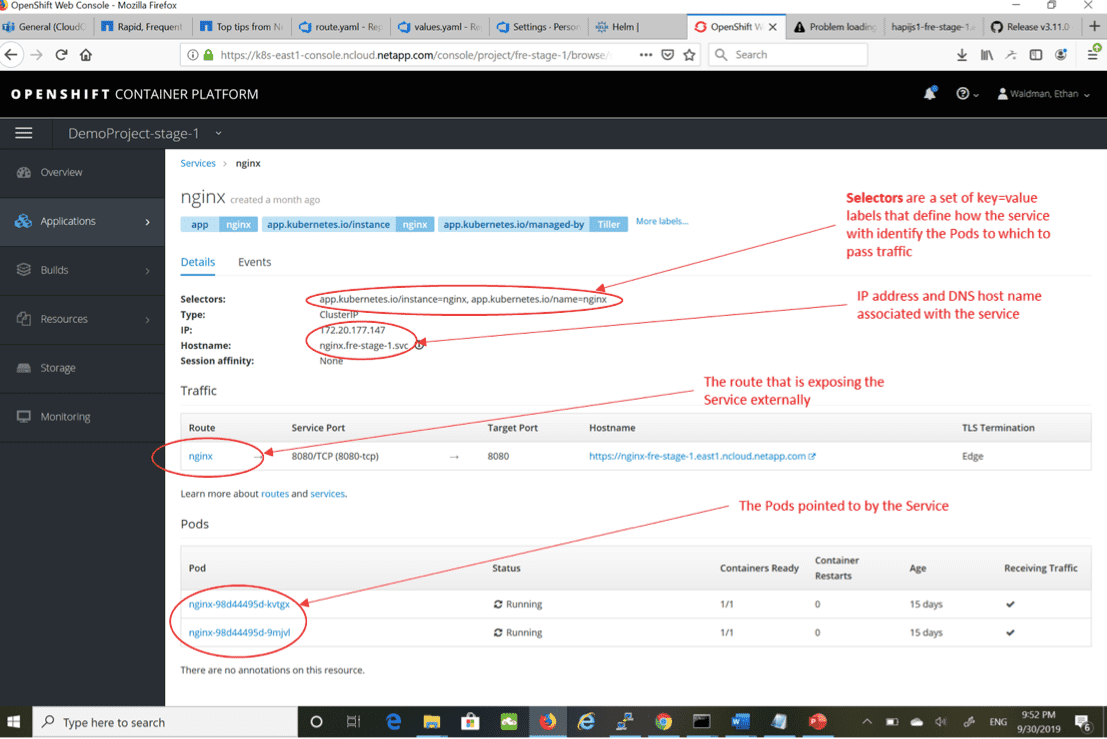Click the Firefox page reload icon
Viewport: 1107px width, 739px height.
pyautogui.click(x=61, y=55)
